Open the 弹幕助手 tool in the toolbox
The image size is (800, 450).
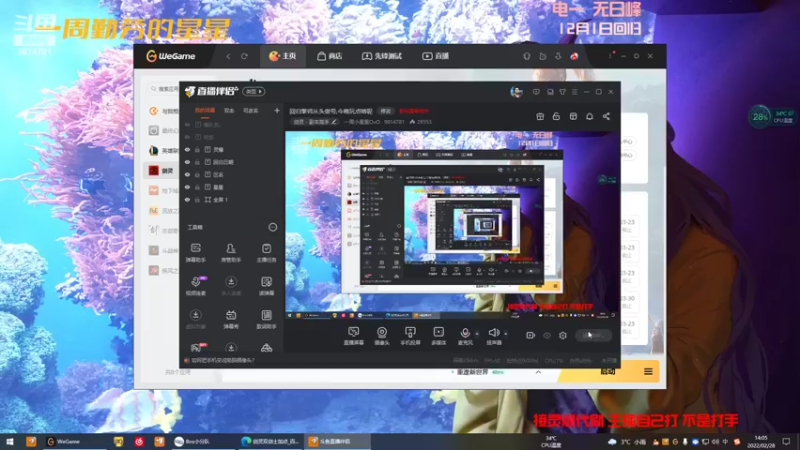[195, 252]
